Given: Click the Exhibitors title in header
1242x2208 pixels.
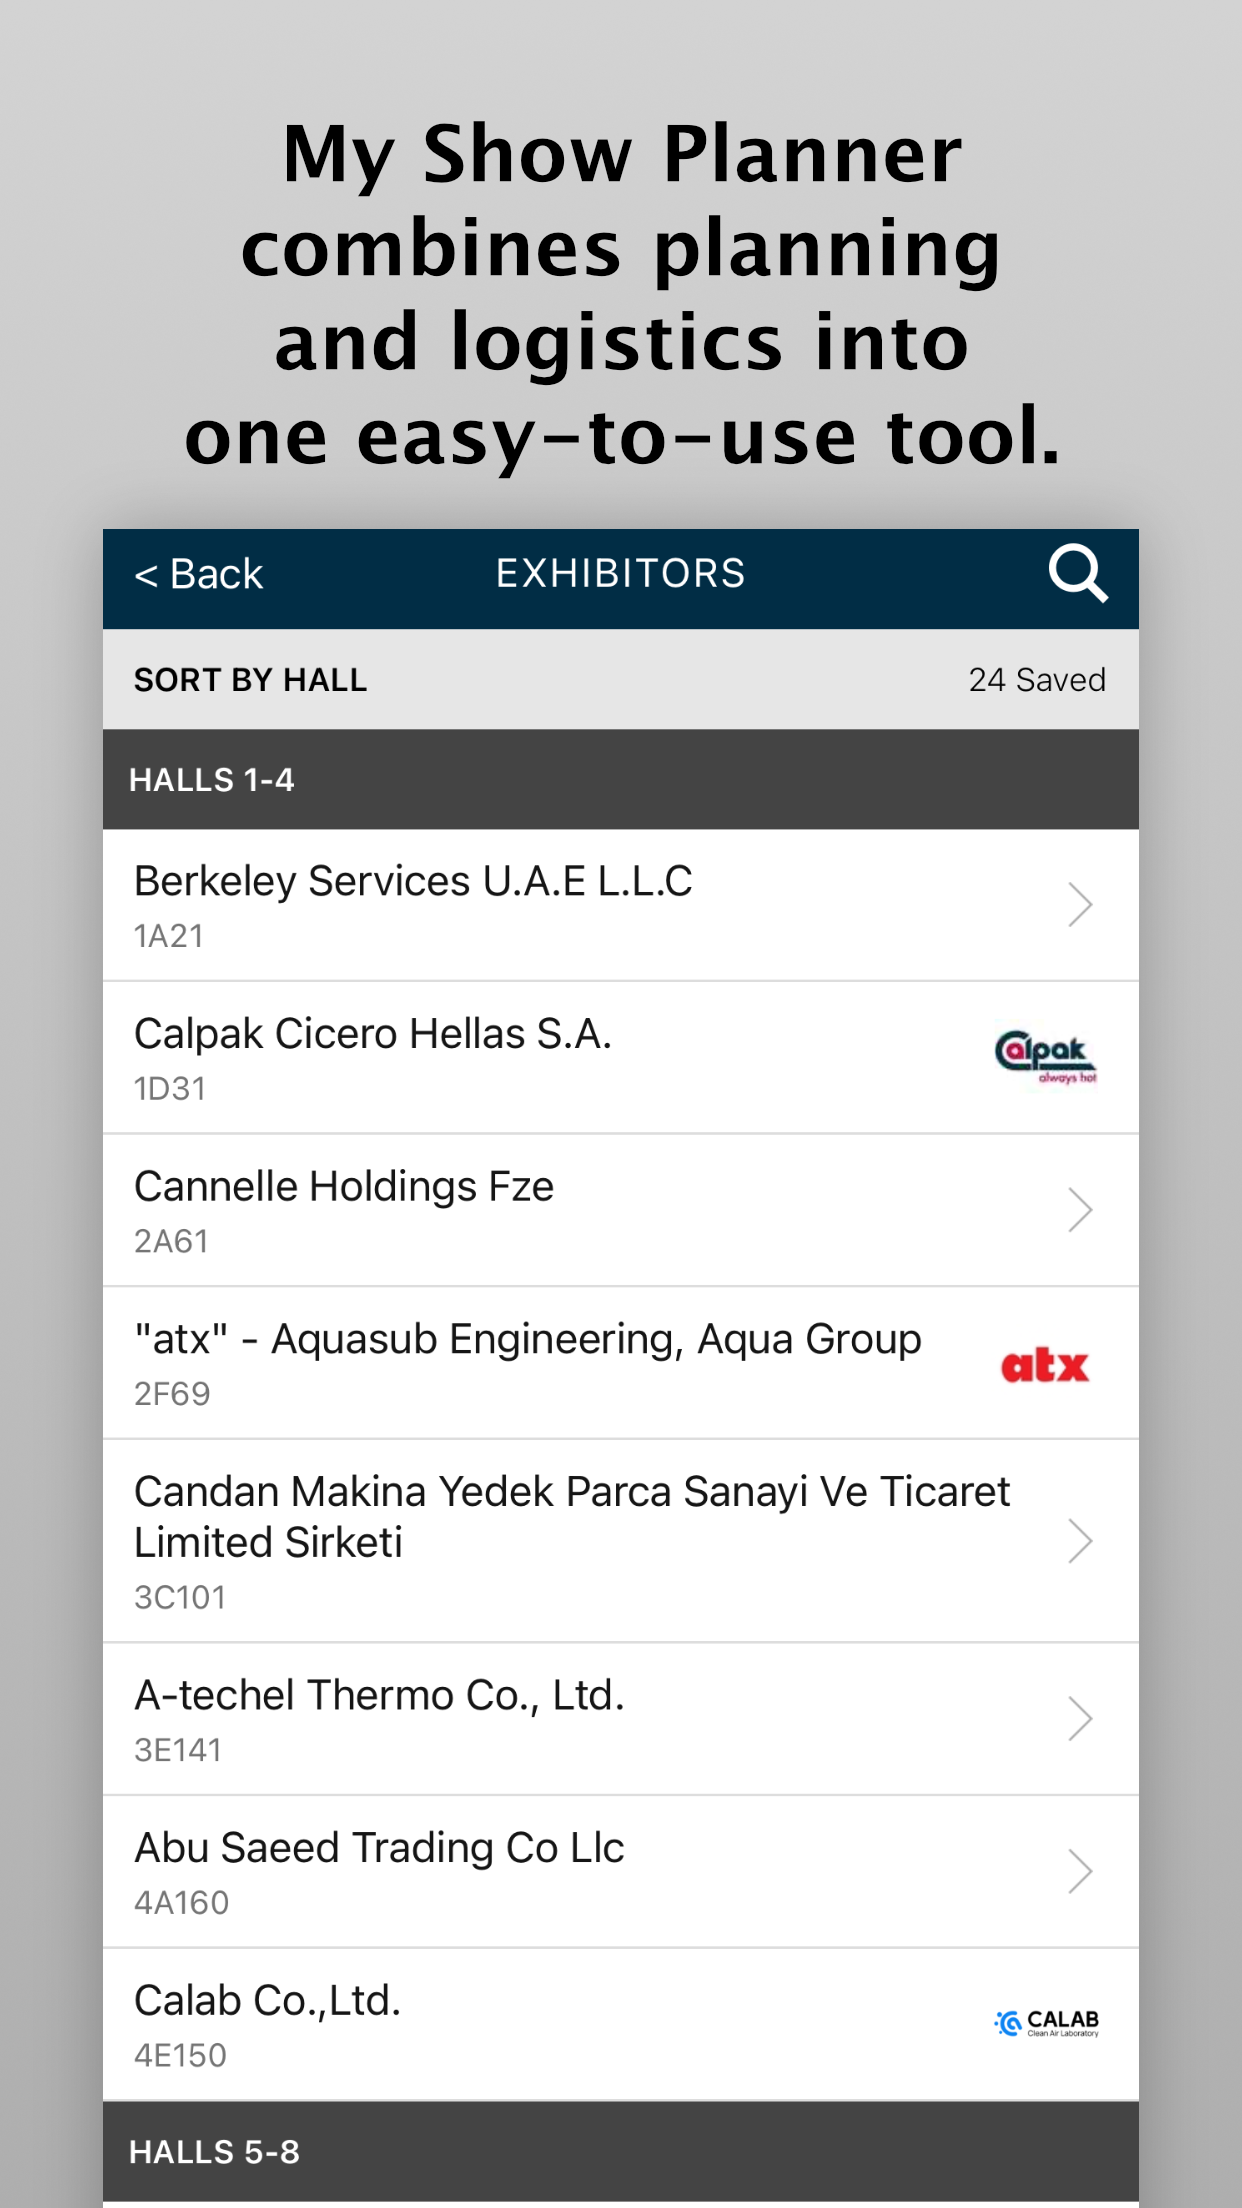Looking at the screenshot, I should [620, 574].
